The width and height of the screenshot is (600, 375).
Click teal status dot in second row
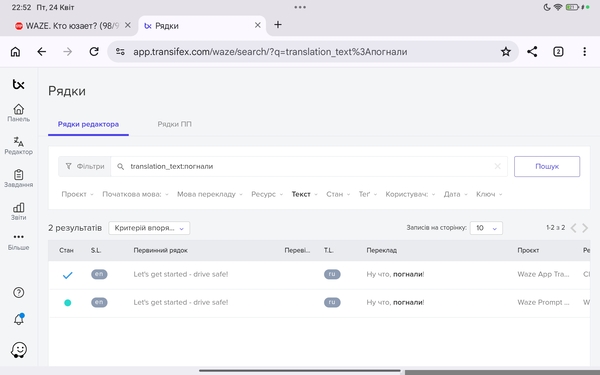pos(67,303)
